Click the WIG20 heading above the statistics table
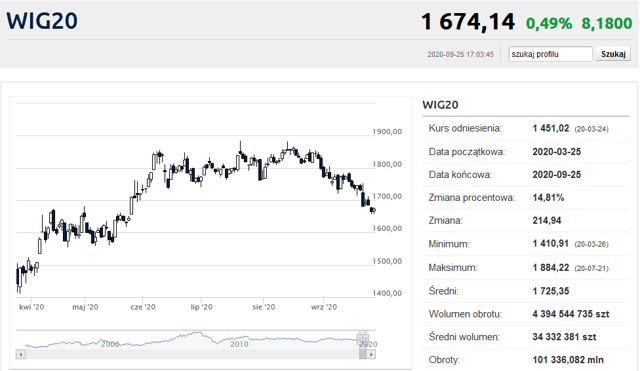The image size is (640, 371). pos(440,105)
